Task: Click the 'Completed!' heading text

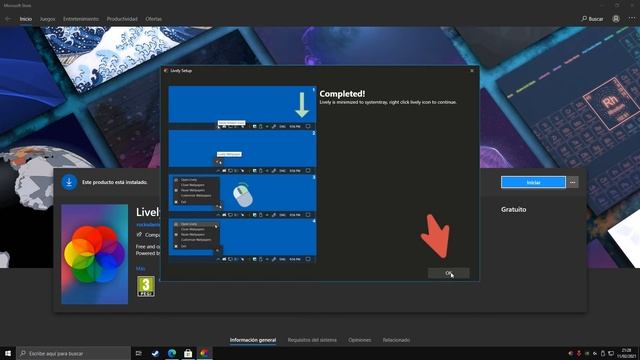Action: pos(342,94)
